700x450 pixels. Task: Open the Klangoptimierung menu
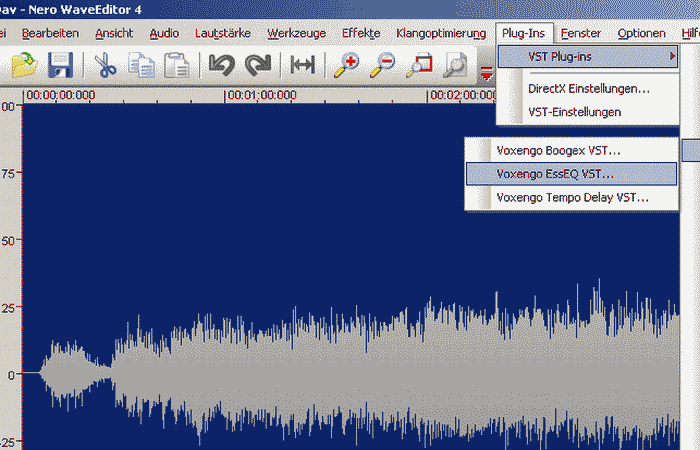point(441,33)
